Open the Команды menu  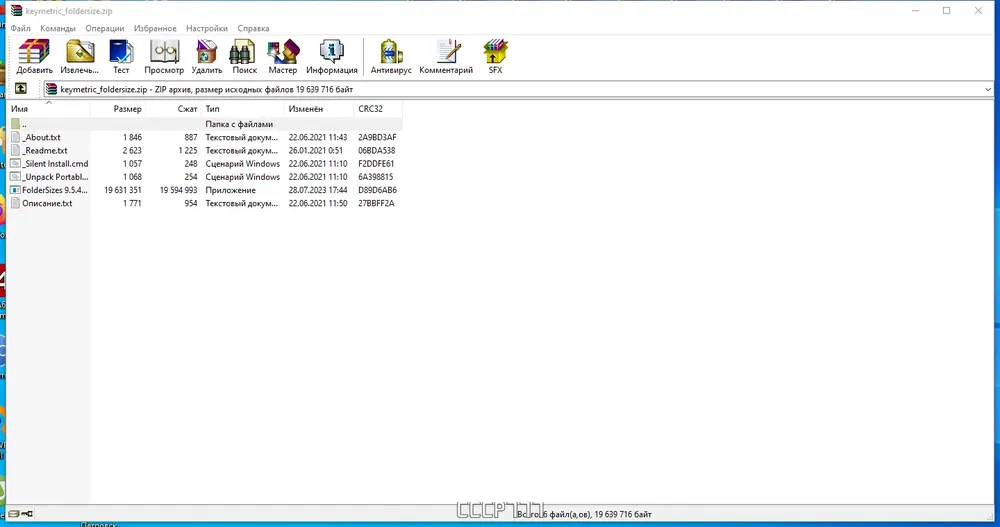point(57,28)
